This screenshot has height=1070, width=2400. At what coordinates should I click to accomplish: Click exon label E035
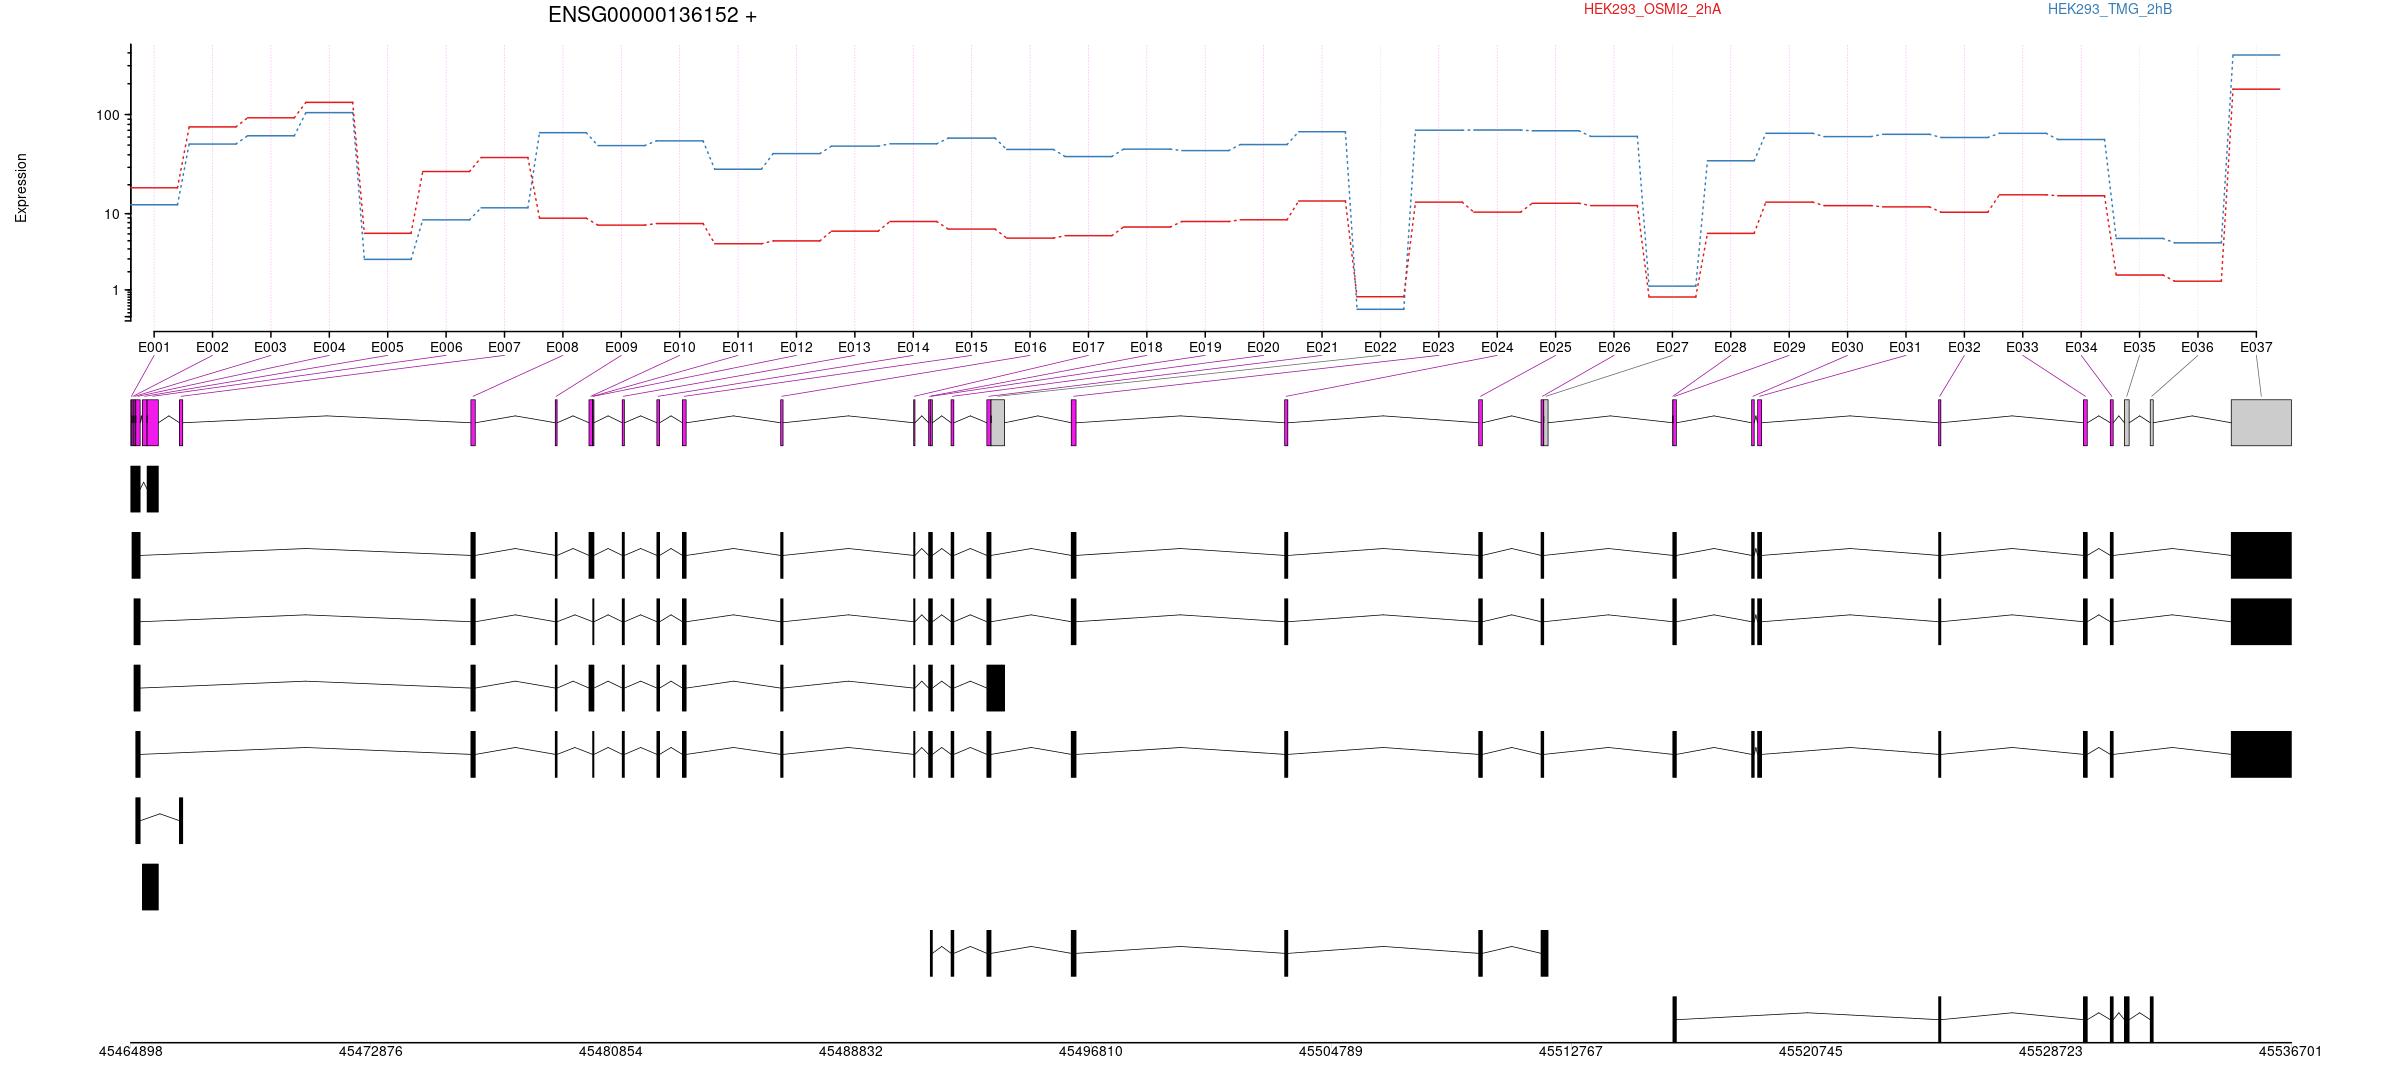coord(2139,347)
